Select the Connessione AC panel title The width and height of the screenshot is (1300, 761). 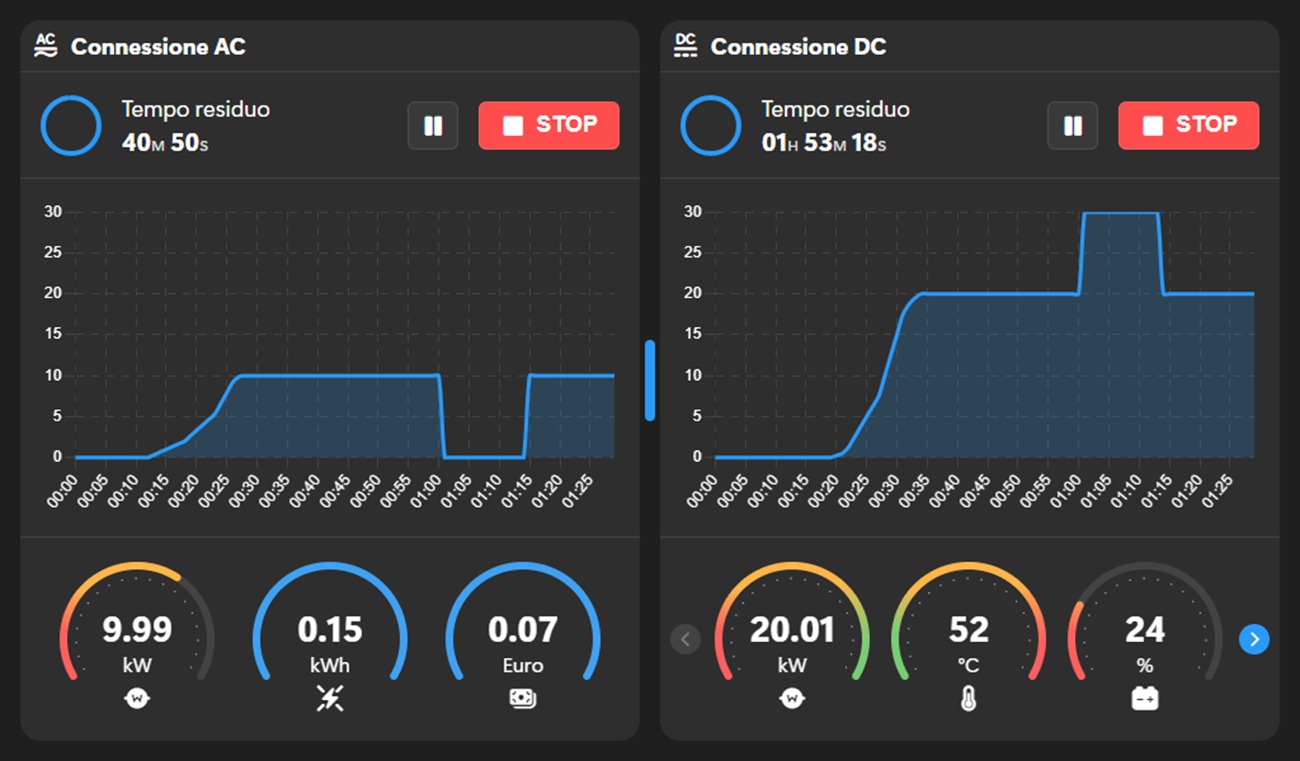158,46
